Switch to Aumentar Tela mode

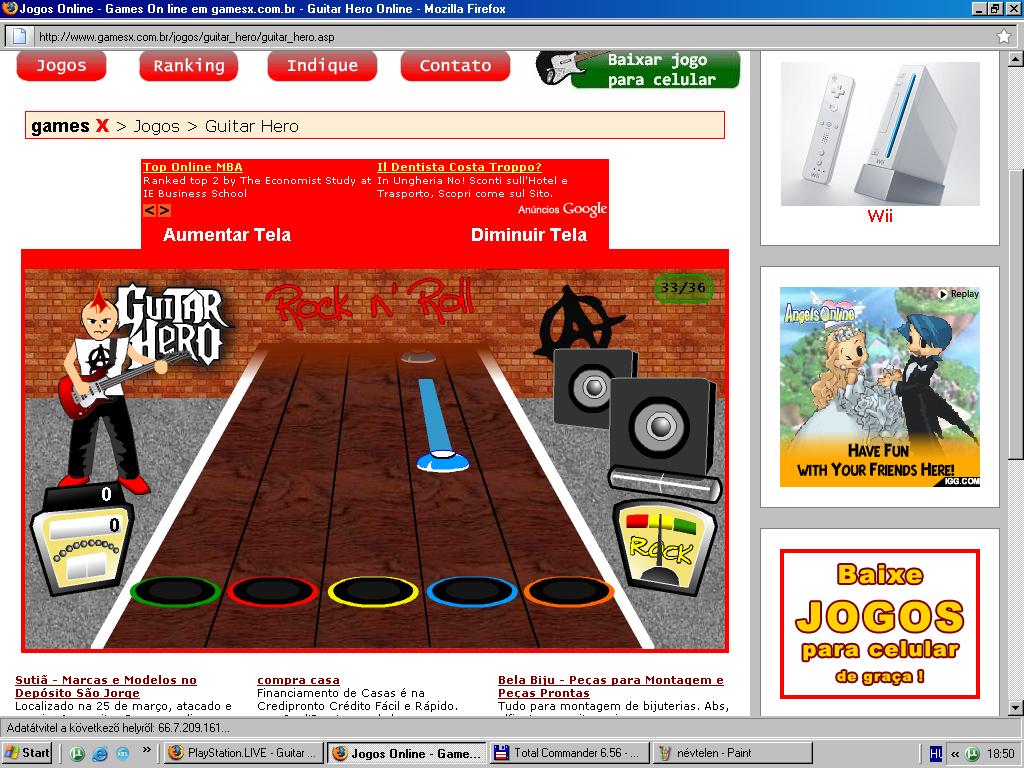click(x=226, y=235)
